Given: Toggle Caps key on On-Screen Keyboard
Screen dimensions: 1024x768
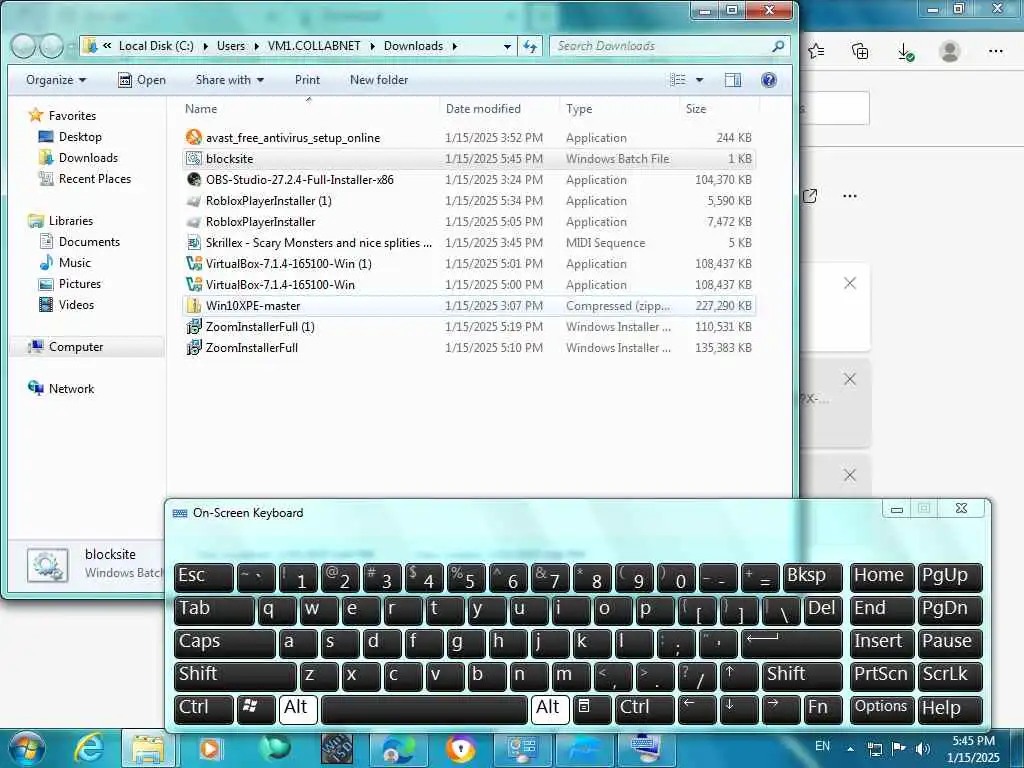Looking at the screenshot, I should [x=225, y=642].
